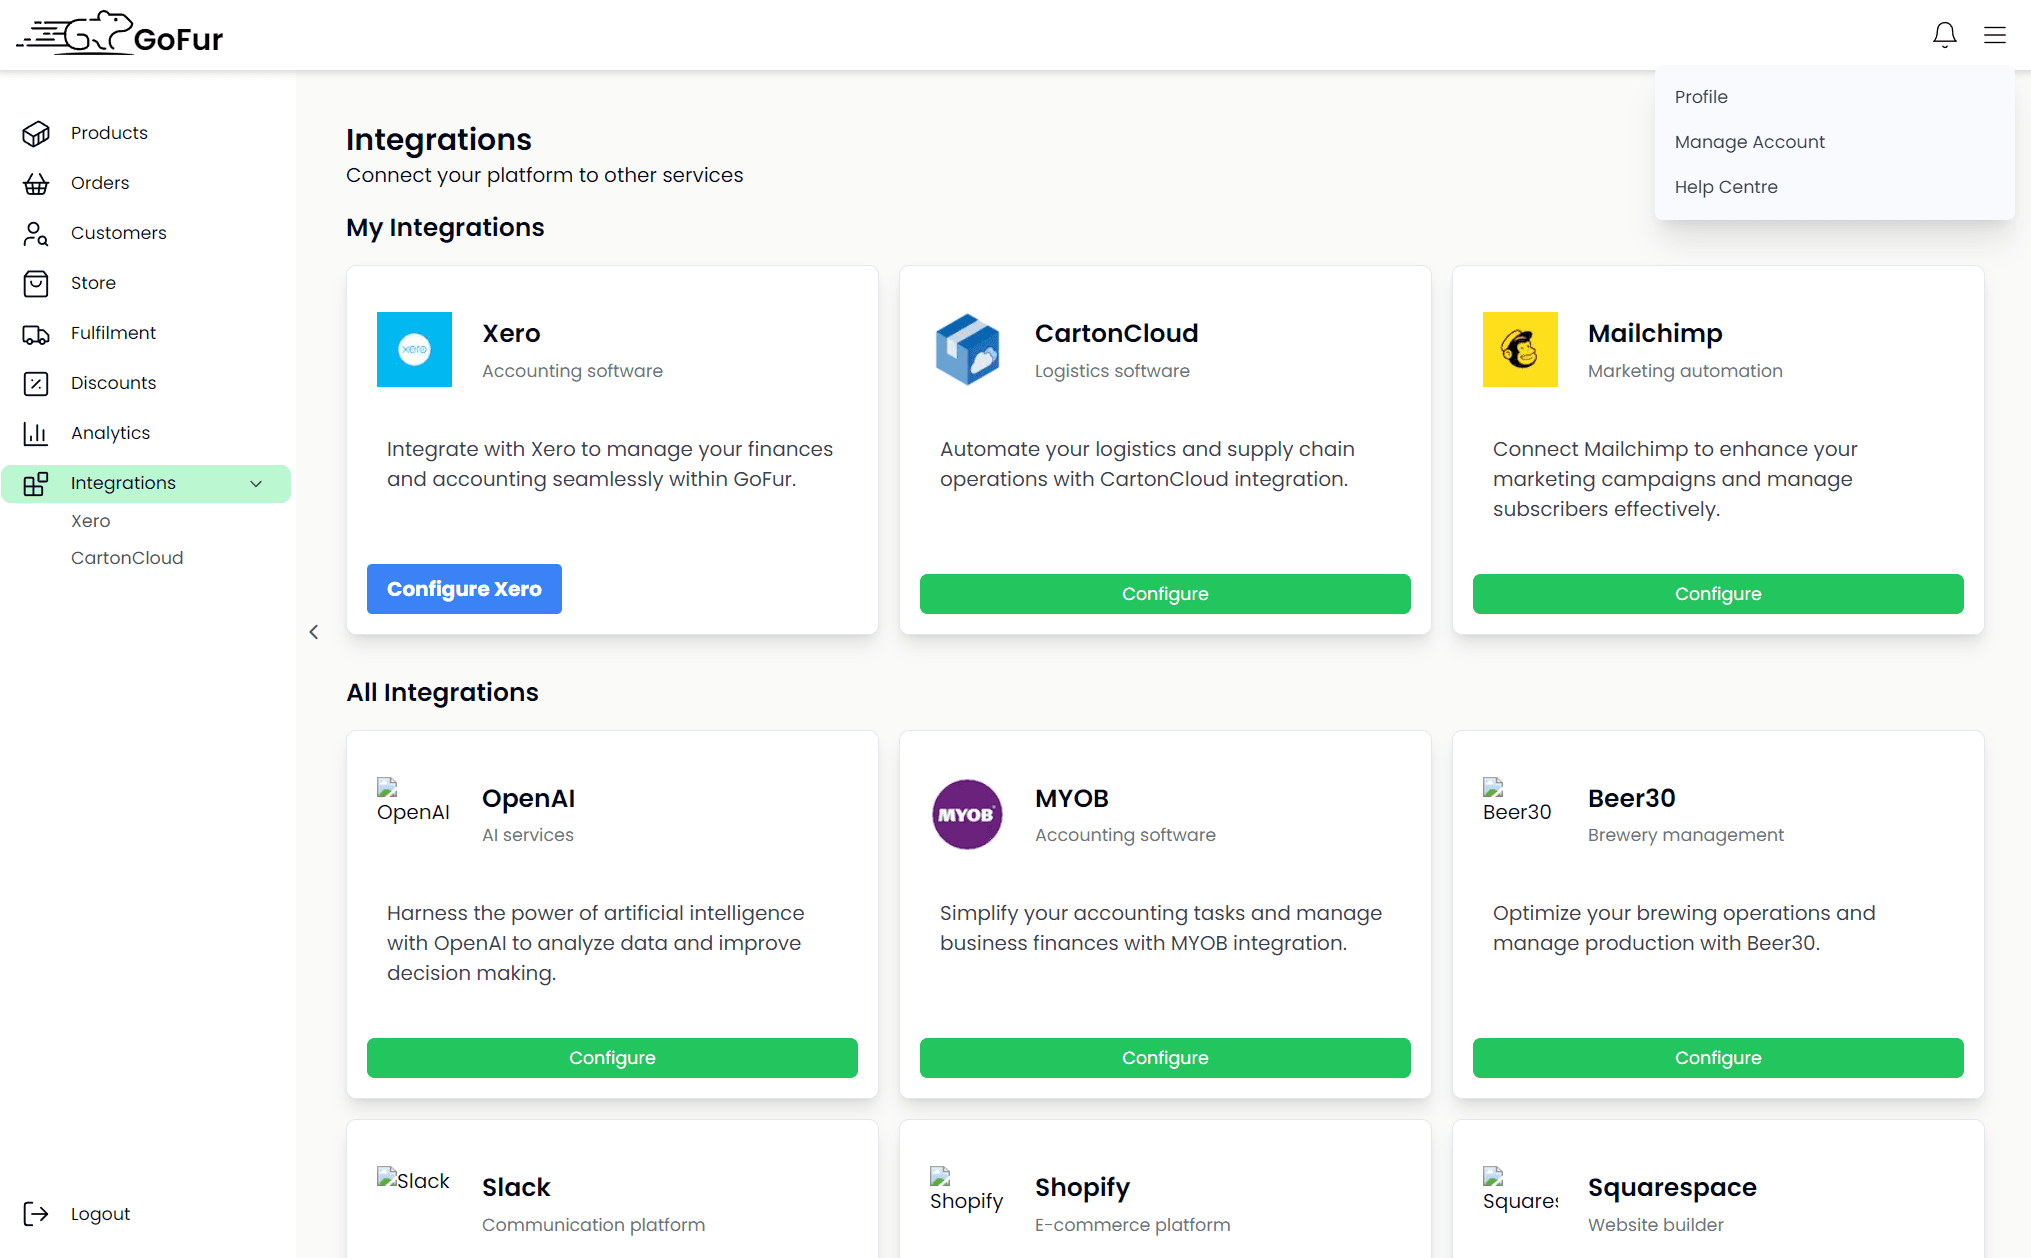Click the CartonCloud logo

click(967, 349)
